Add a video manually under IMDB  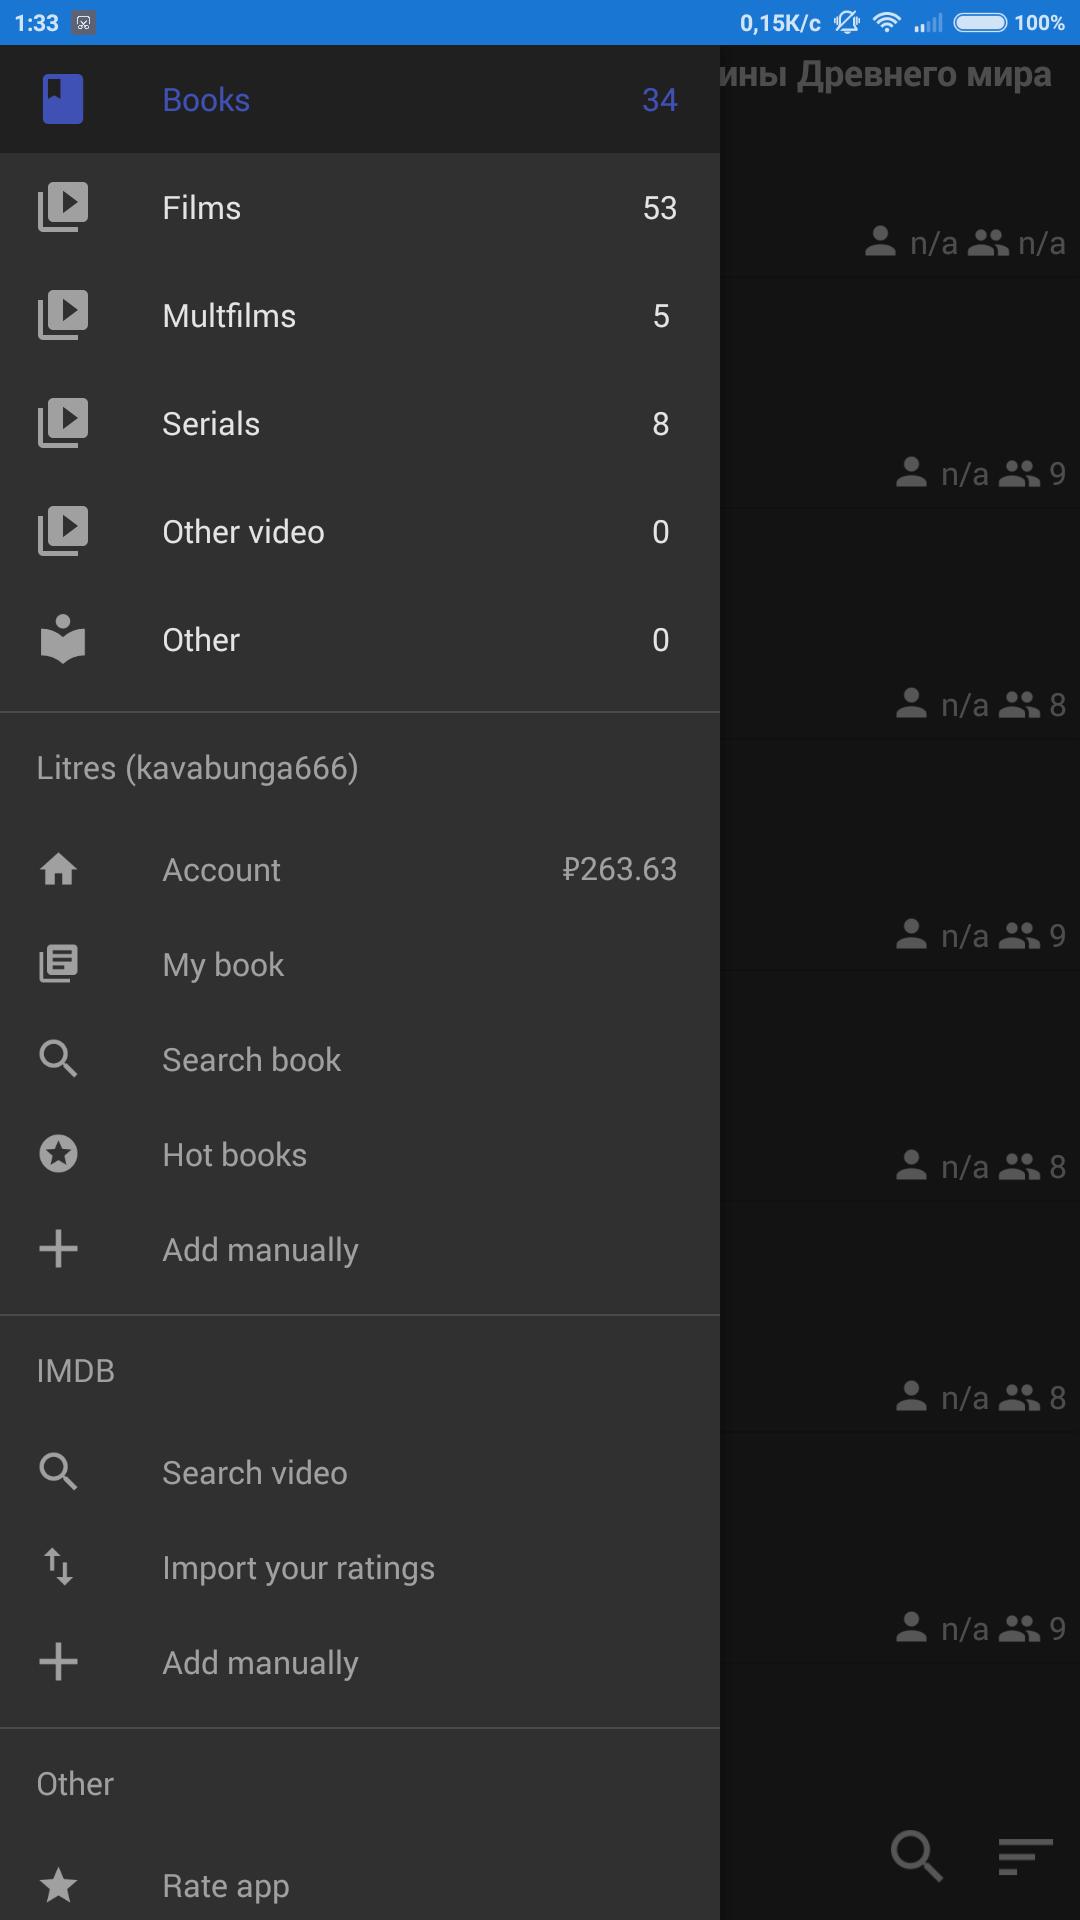pyautogui.click(x=260, y=1663)
